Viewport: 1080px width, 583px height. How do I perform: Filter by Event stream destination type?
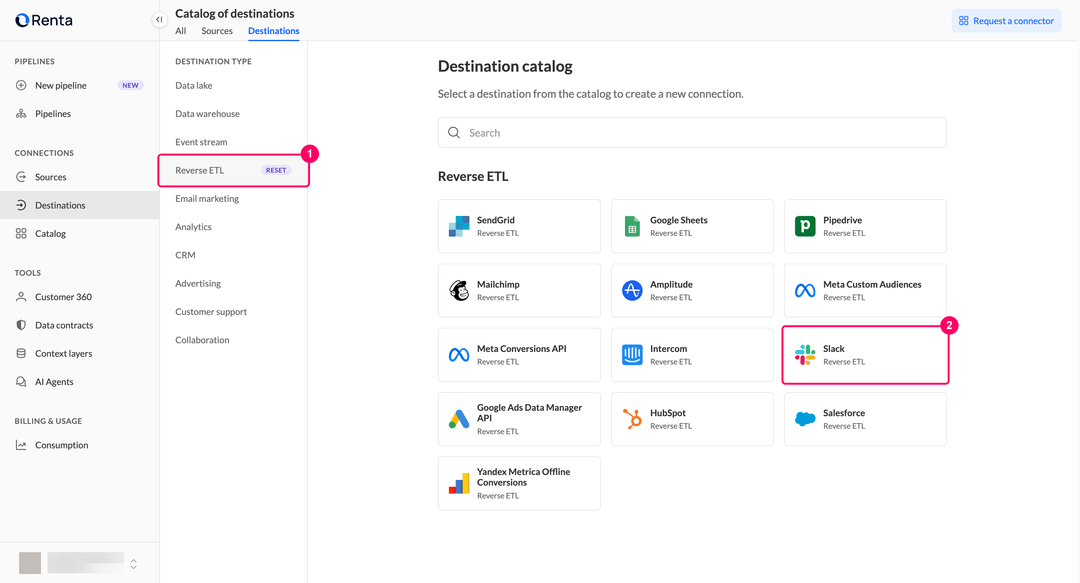201,142
